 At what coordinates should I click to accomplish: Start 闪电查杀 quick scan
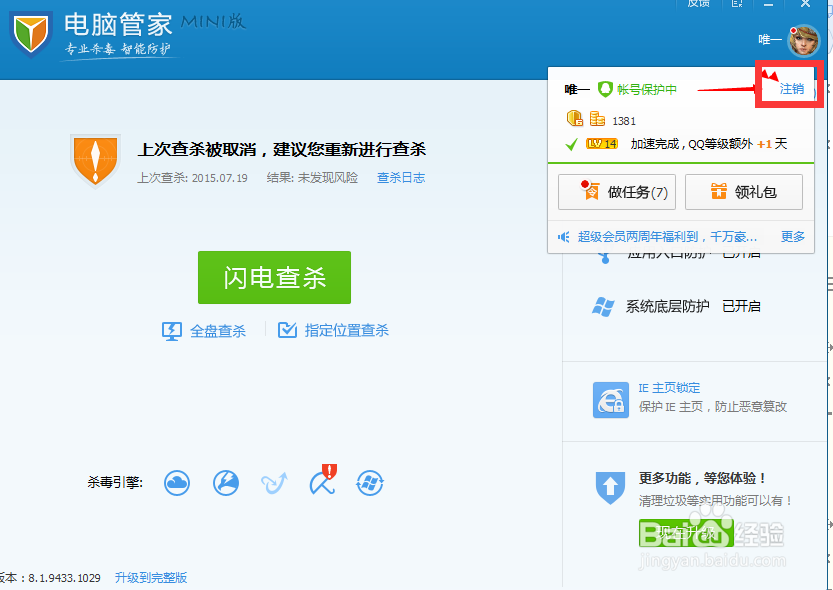tap(274, 277)
